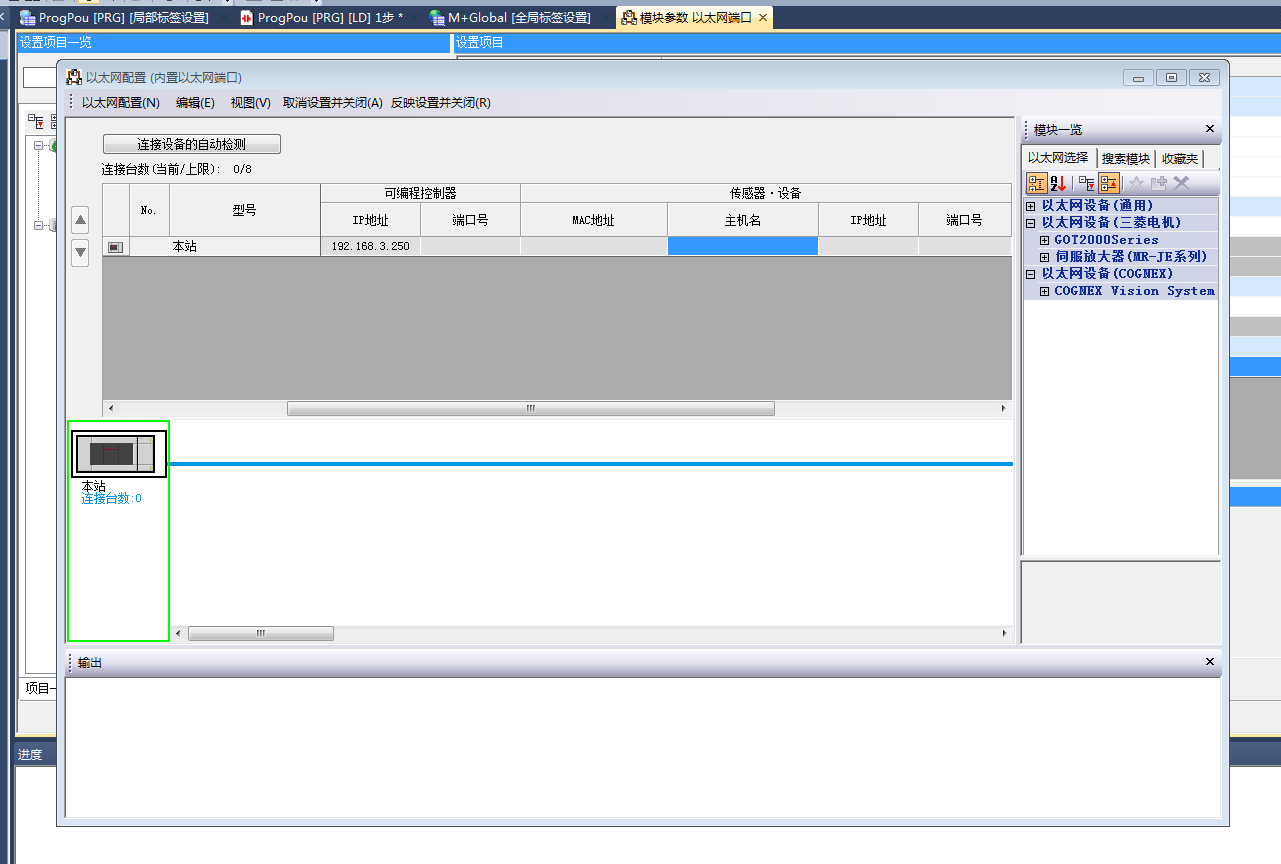Viewport: 1281px width, 864px height.
Task: Click the collapse all tree nodes icon
Action: tap(1109, 183)
